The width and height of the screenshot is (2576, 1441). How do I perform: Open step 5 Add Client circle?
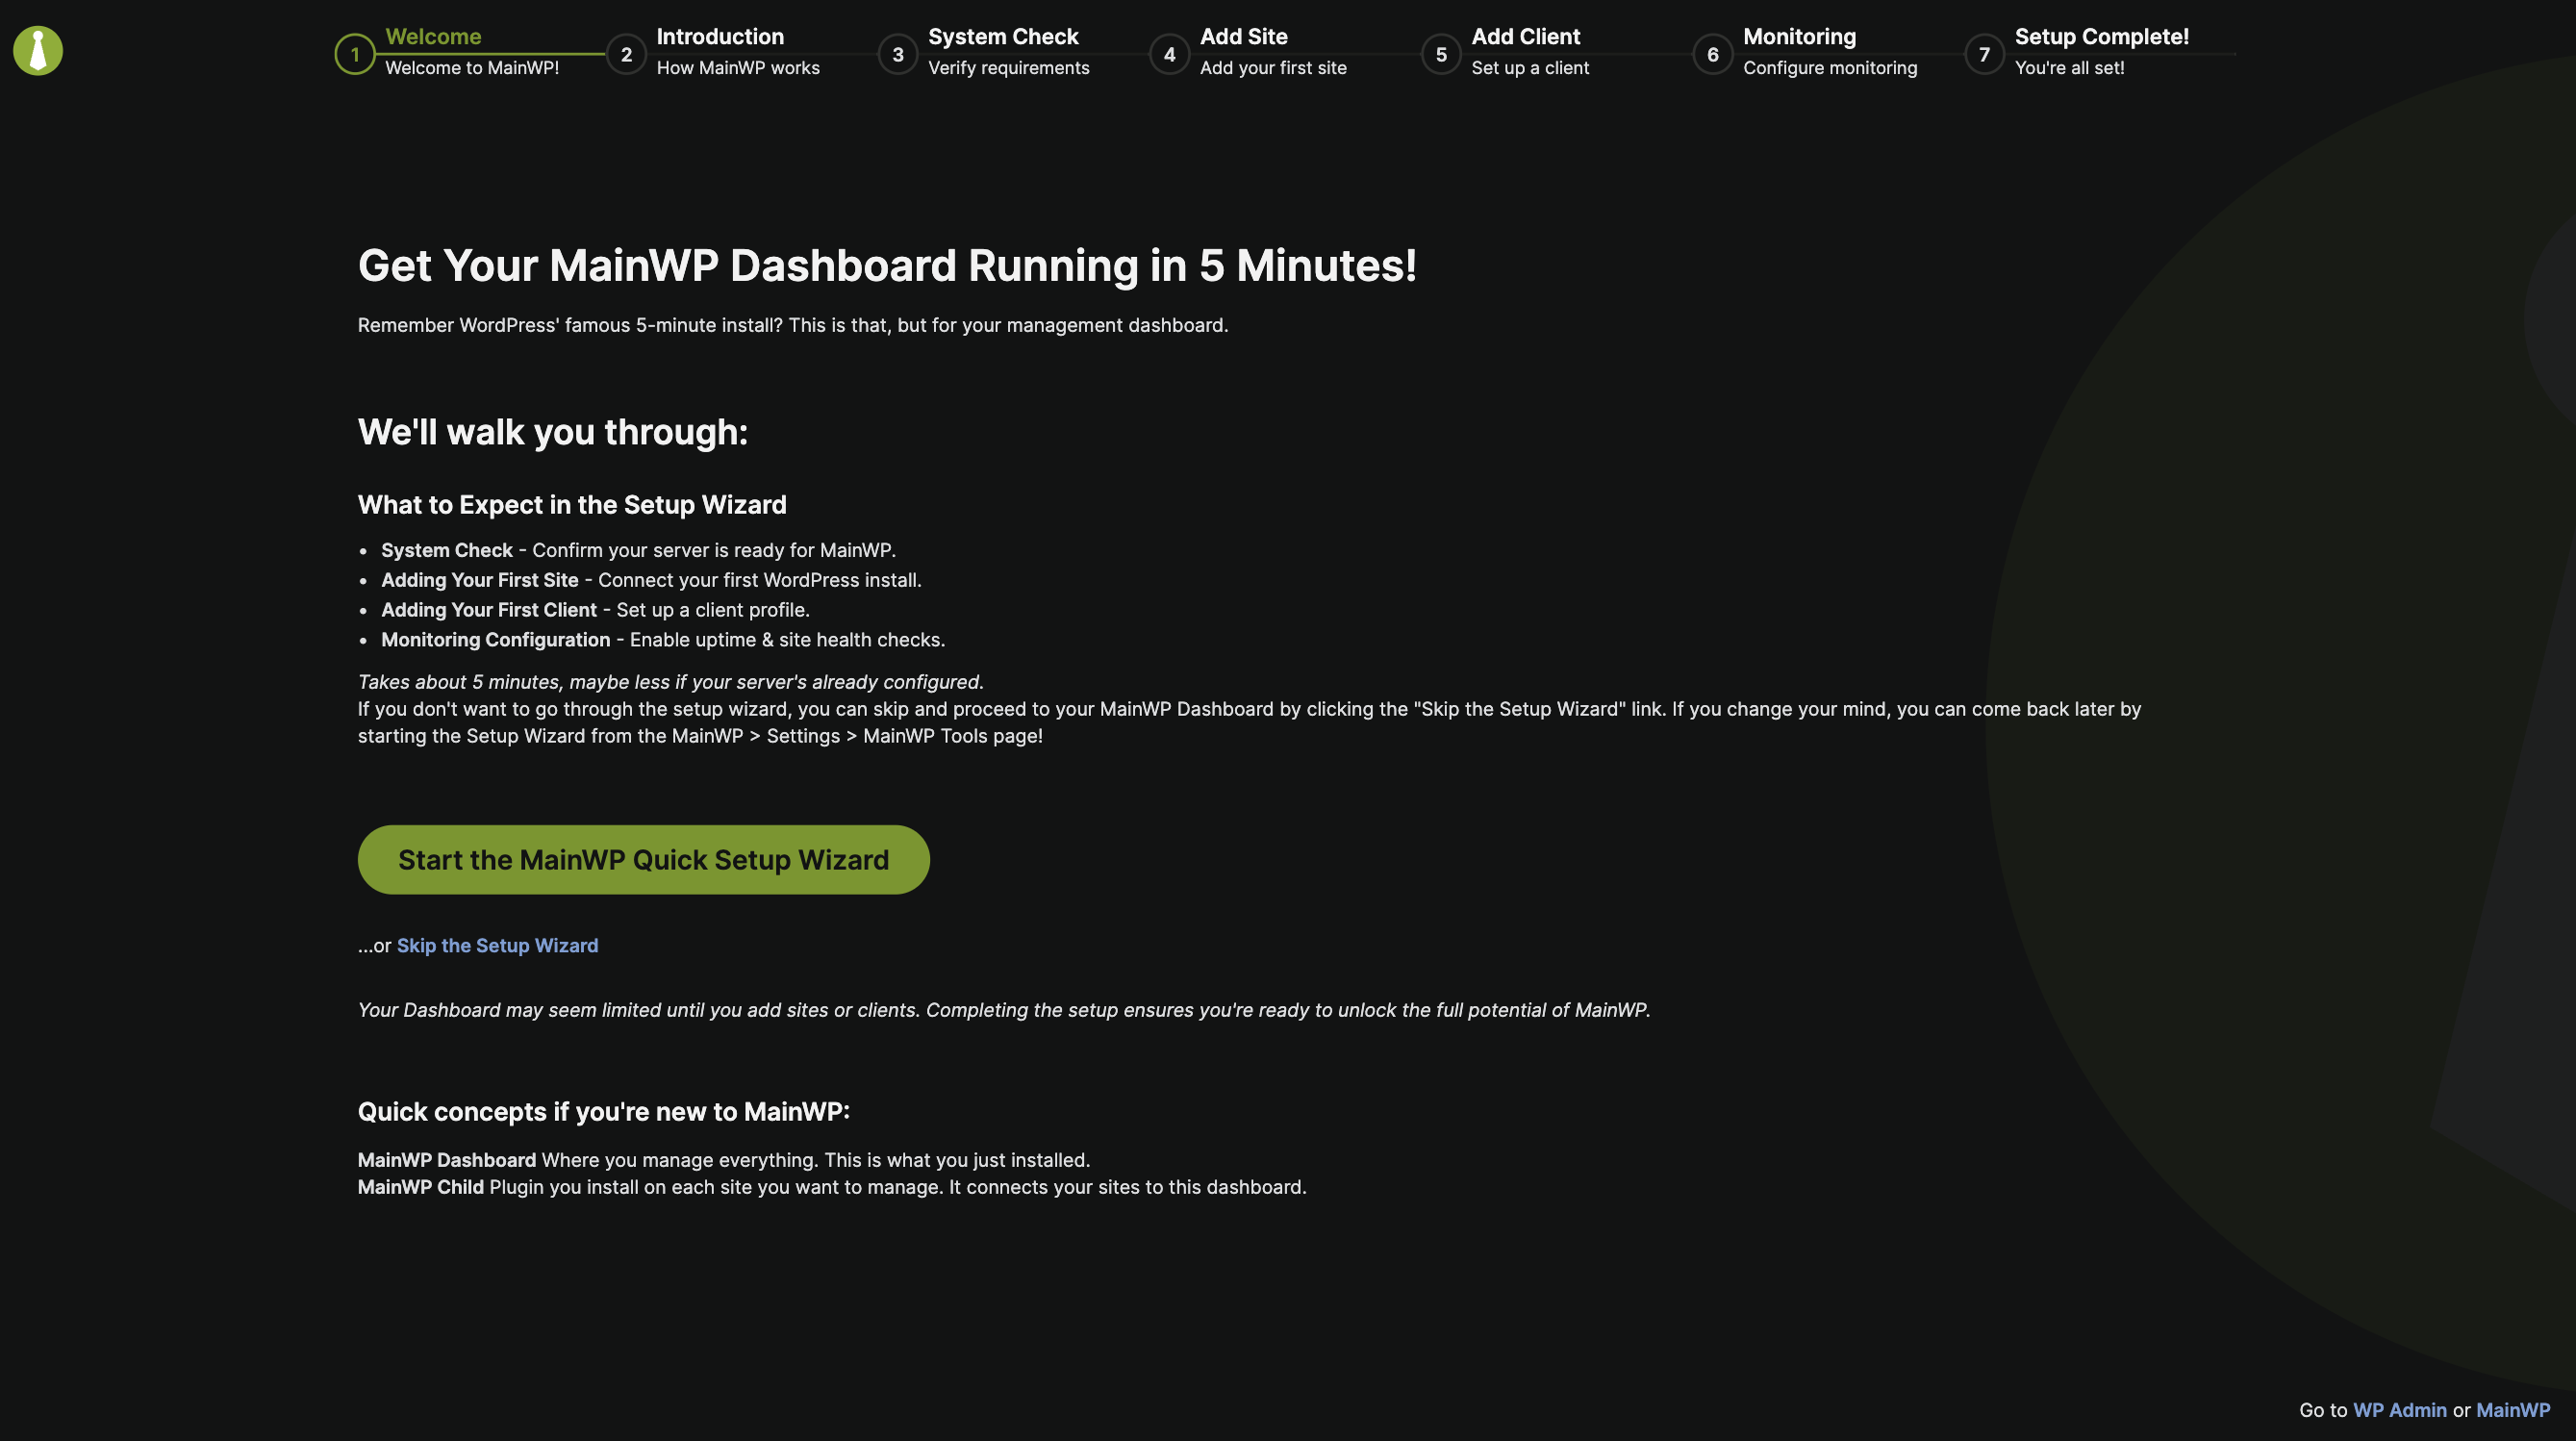pos(1441,54)
